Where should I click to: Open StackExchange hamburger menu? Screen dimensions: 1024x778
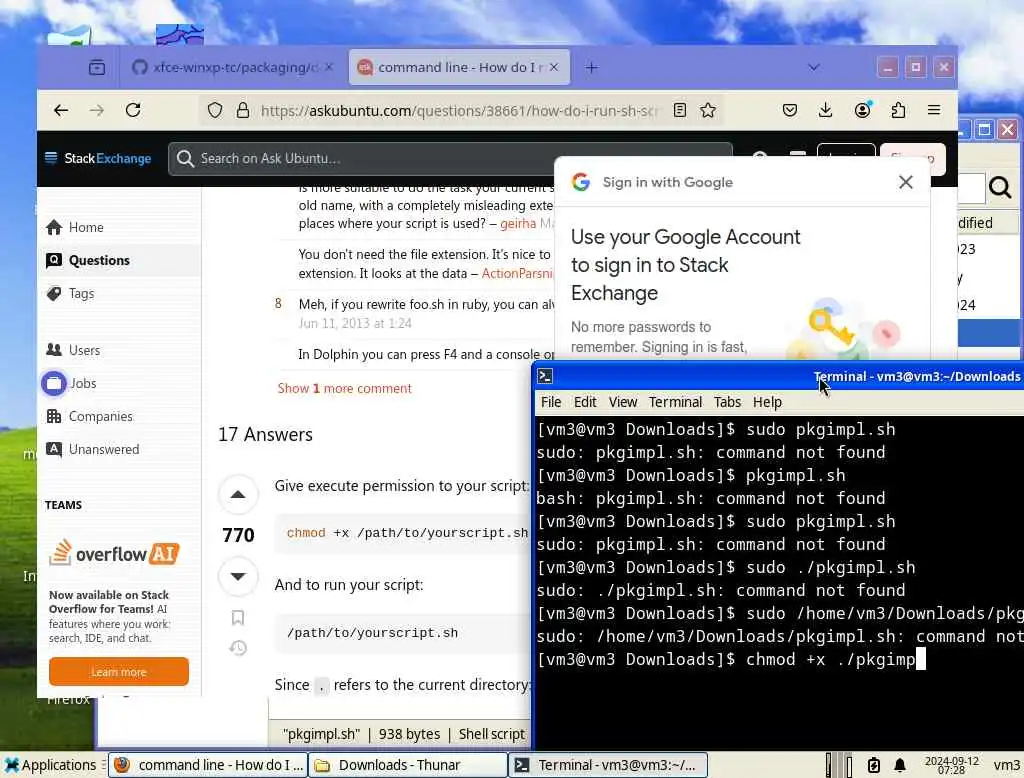(51, 157)
